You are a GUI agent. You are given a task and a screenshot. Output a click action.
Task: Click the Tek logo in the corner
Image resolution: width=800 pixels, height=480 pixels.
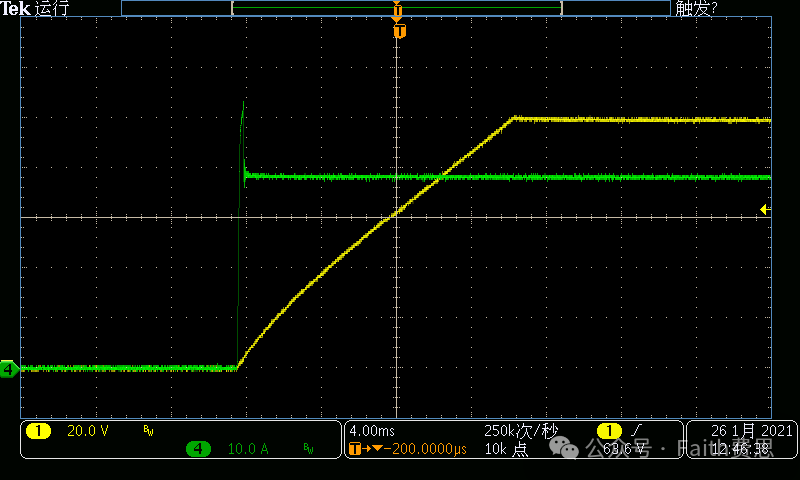coord(16,8)
